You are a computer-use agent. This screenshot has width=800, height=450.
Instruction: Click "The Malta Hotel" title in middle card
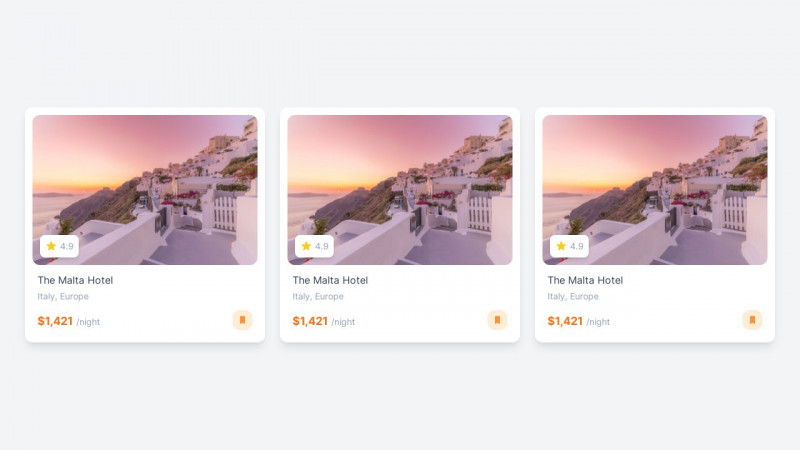point(330,280)
